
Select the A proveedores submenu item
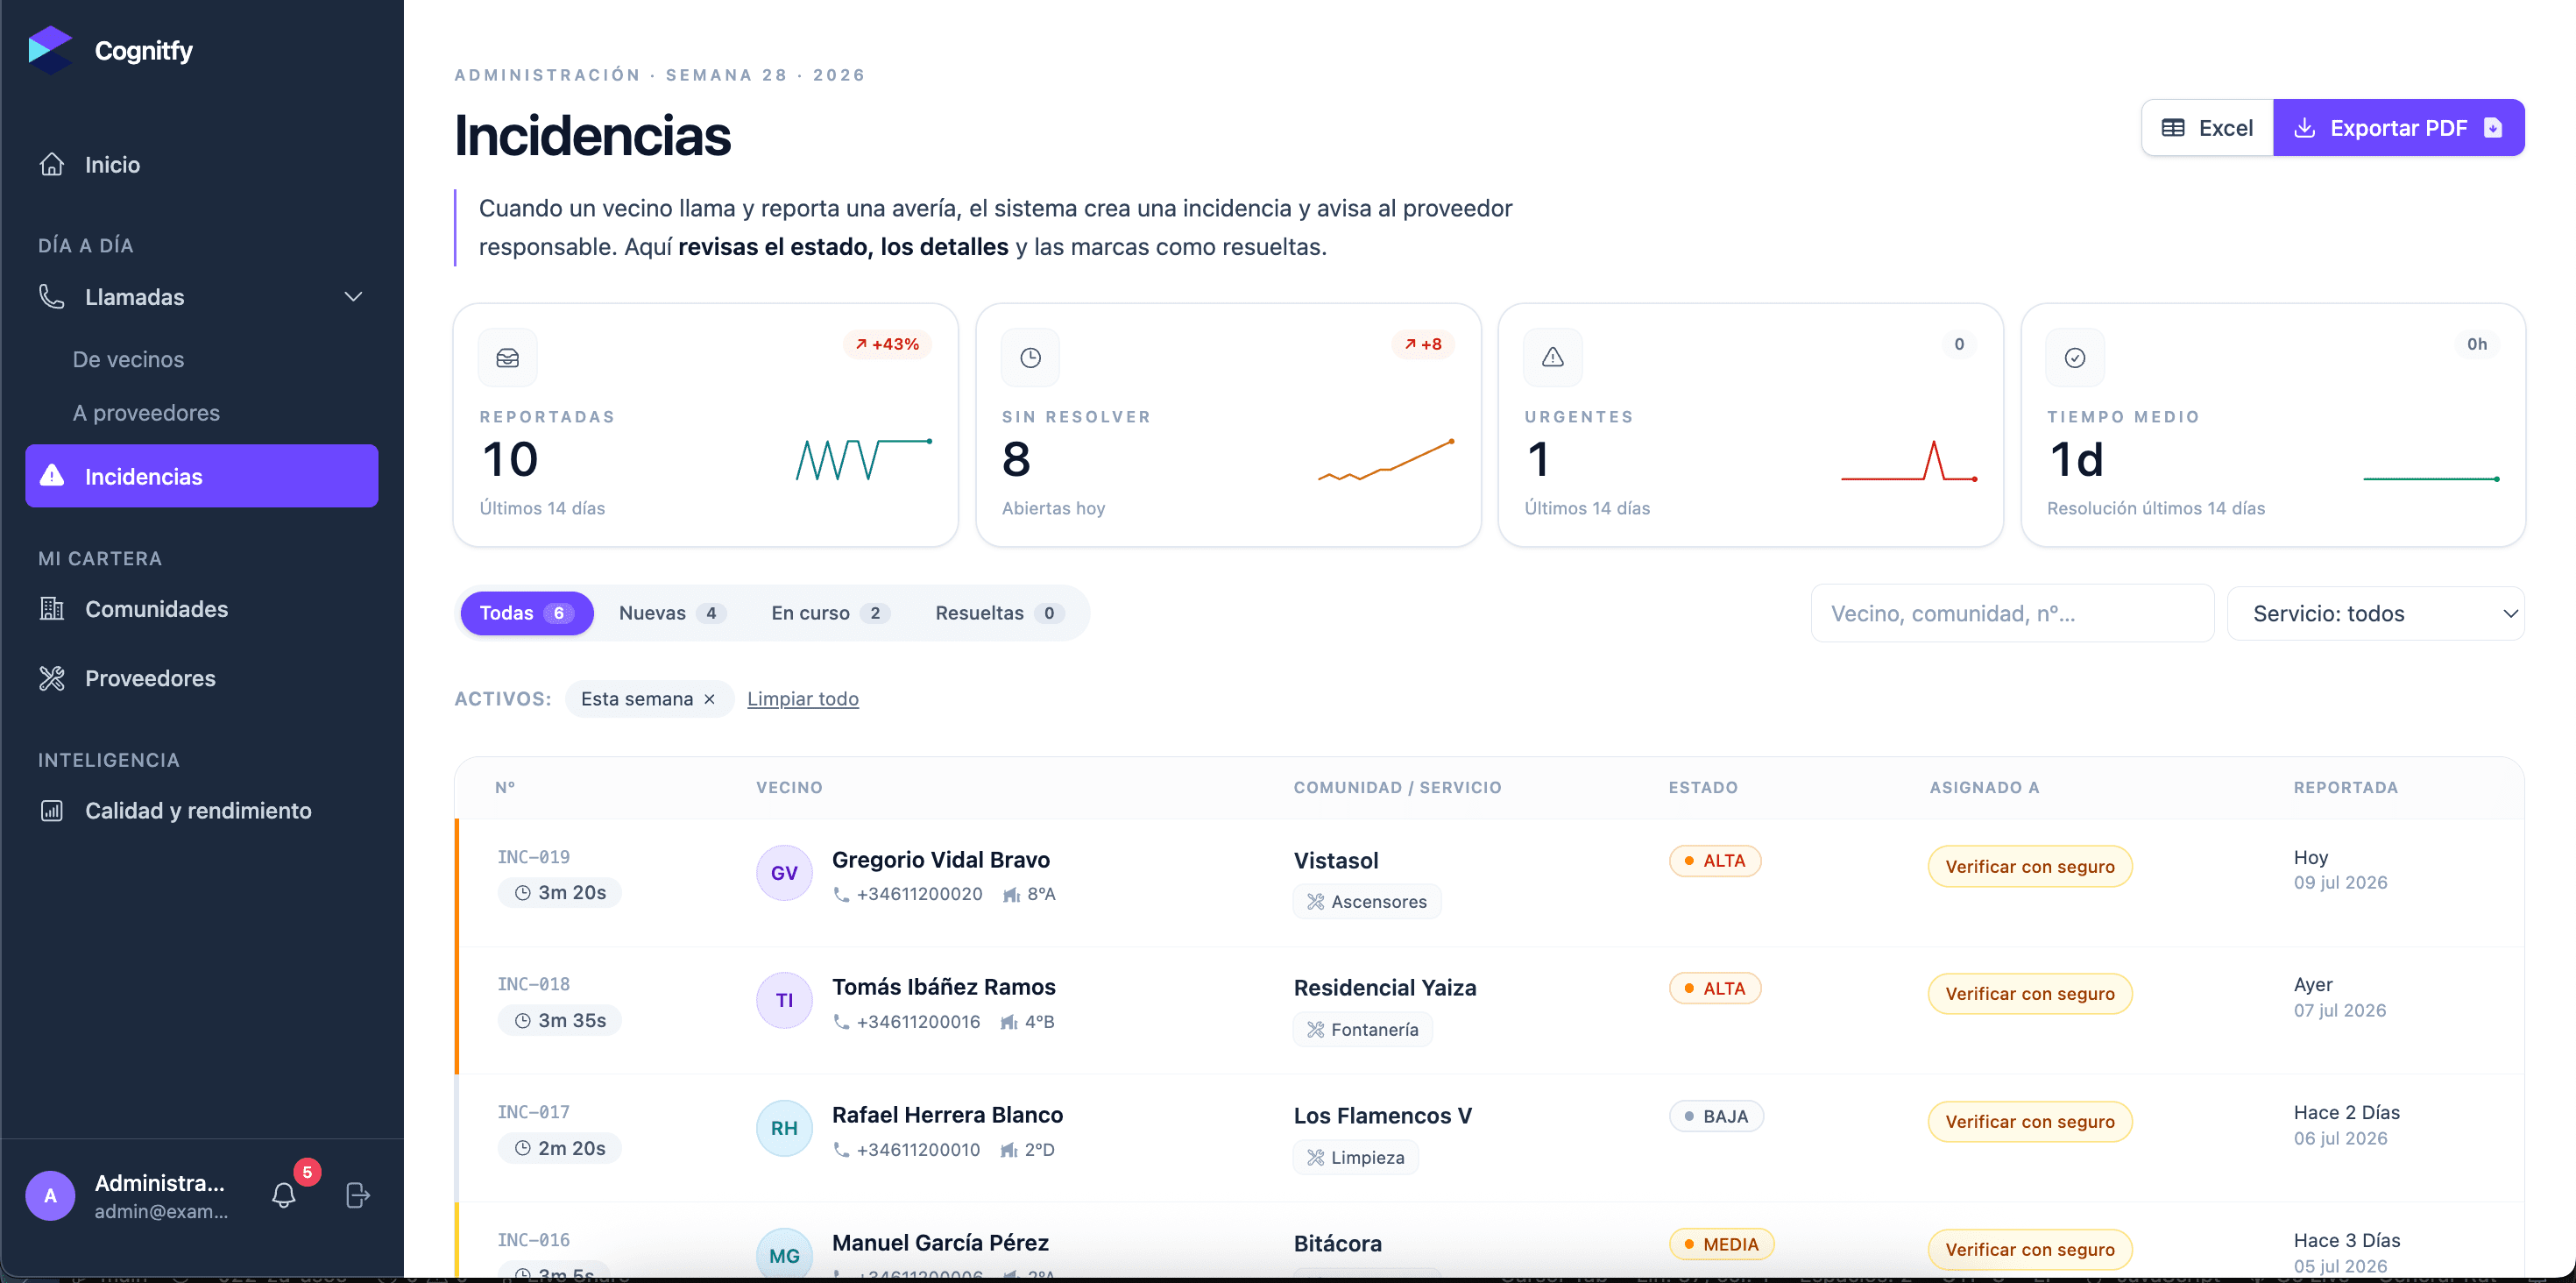(146, 412)
